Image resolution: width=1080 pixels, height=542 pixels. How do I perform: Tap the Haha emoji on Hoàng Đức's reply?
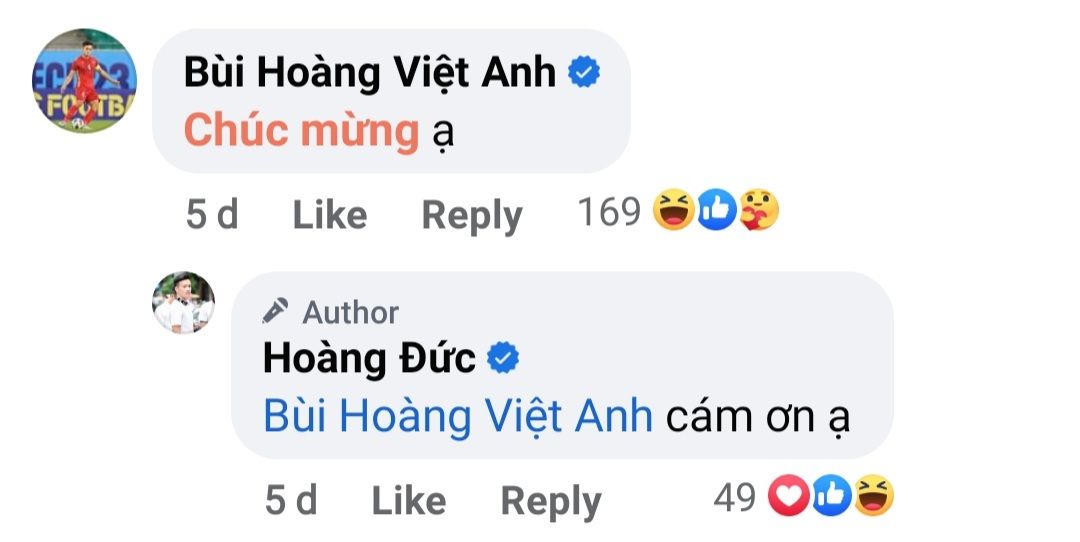coord(873,496)
